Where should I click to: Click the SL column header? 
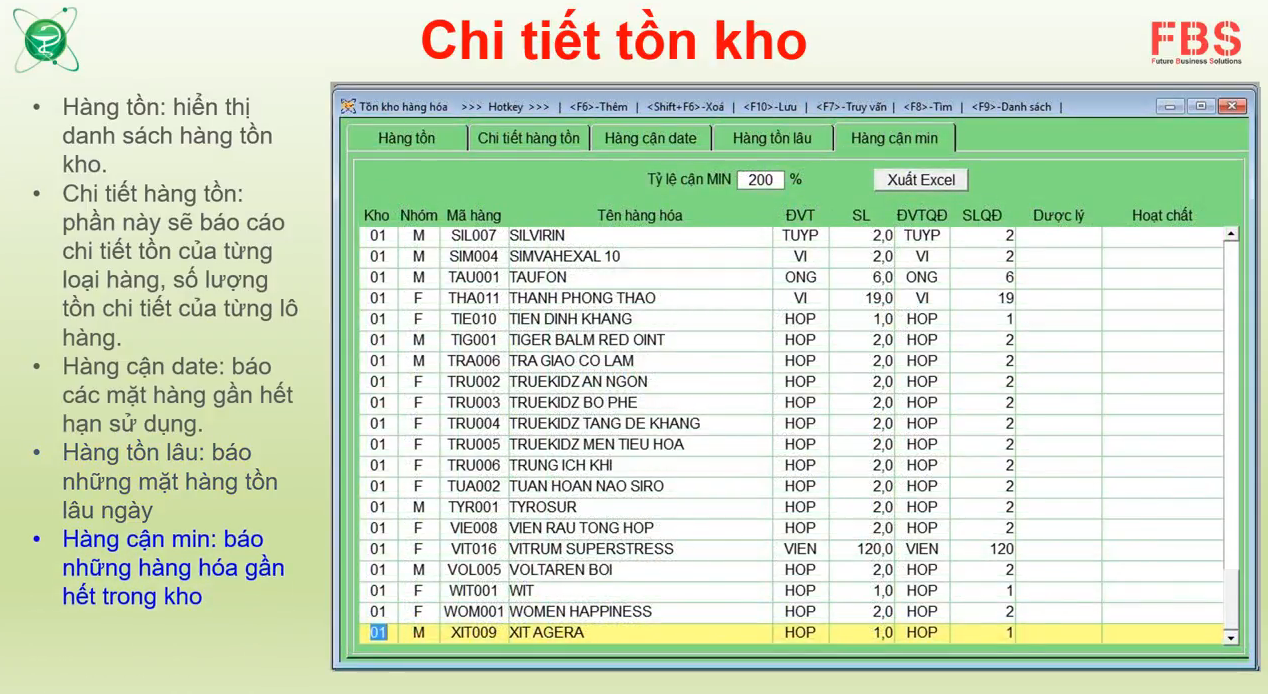click(x=861, y=215)
